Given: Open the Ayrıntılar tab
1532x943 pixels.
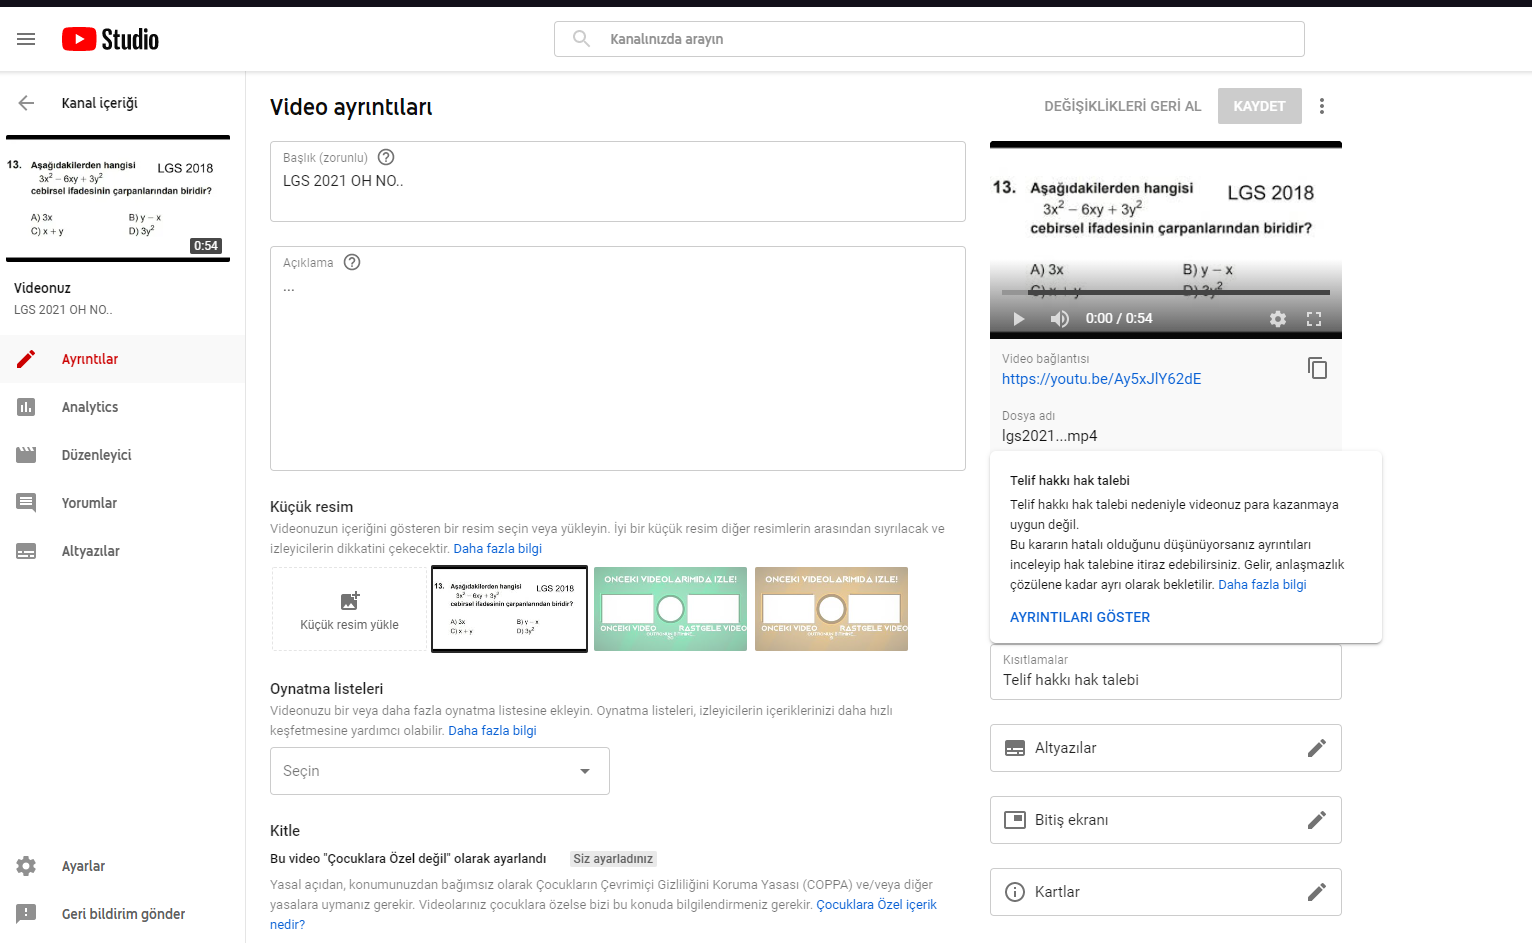Looking at the screenshot, I should tap(122, 359).
